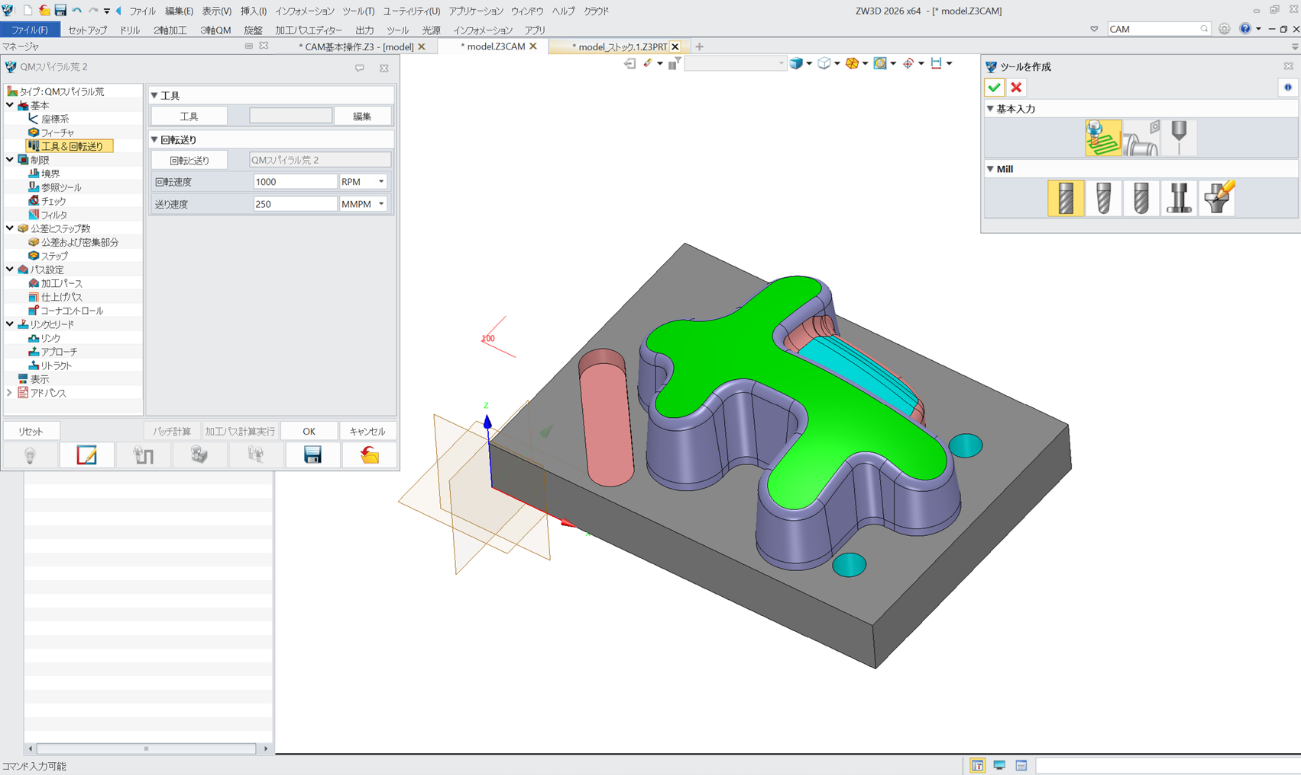Viewport: 1301px width, 775px height.
Task: Click the pencil edit icon below Reset
Action: [x=86, y=456]
